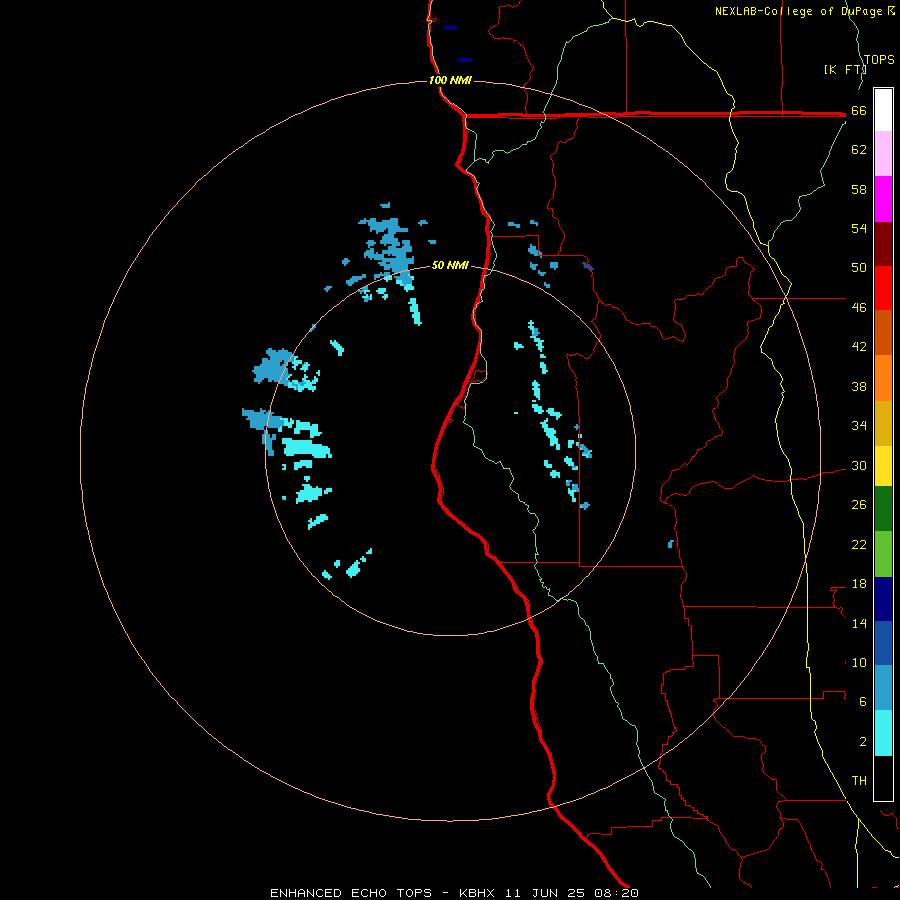Click the TOPS legend title

click(x=879, y=59)
